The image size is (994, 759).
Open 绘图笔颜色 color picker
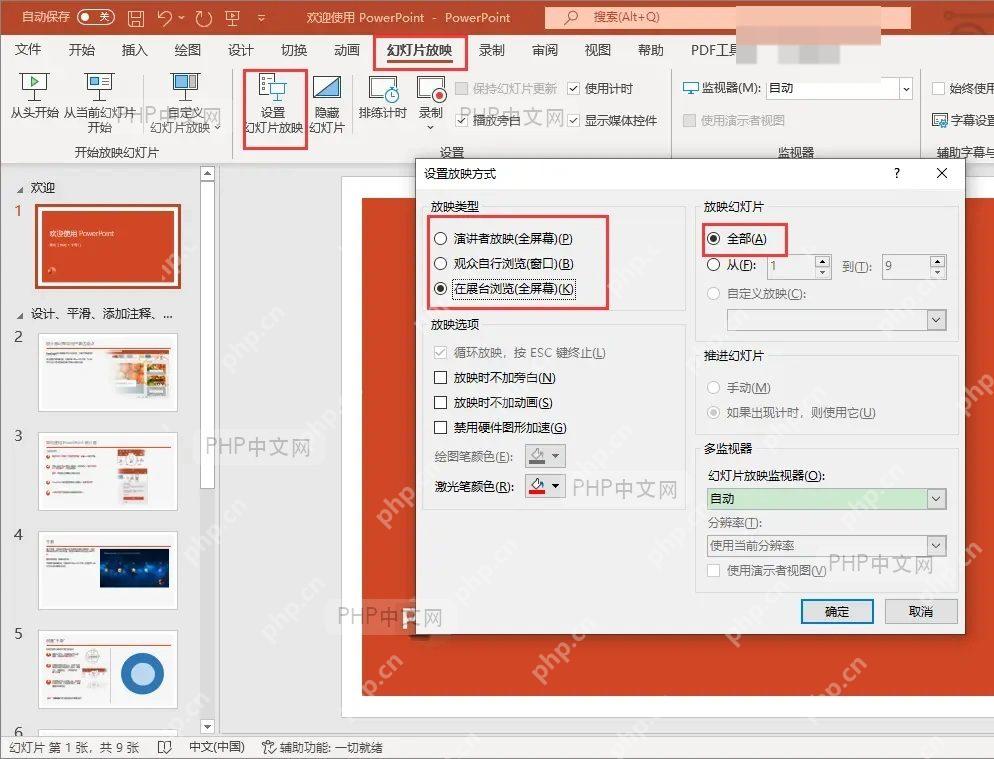coord(545,455)
